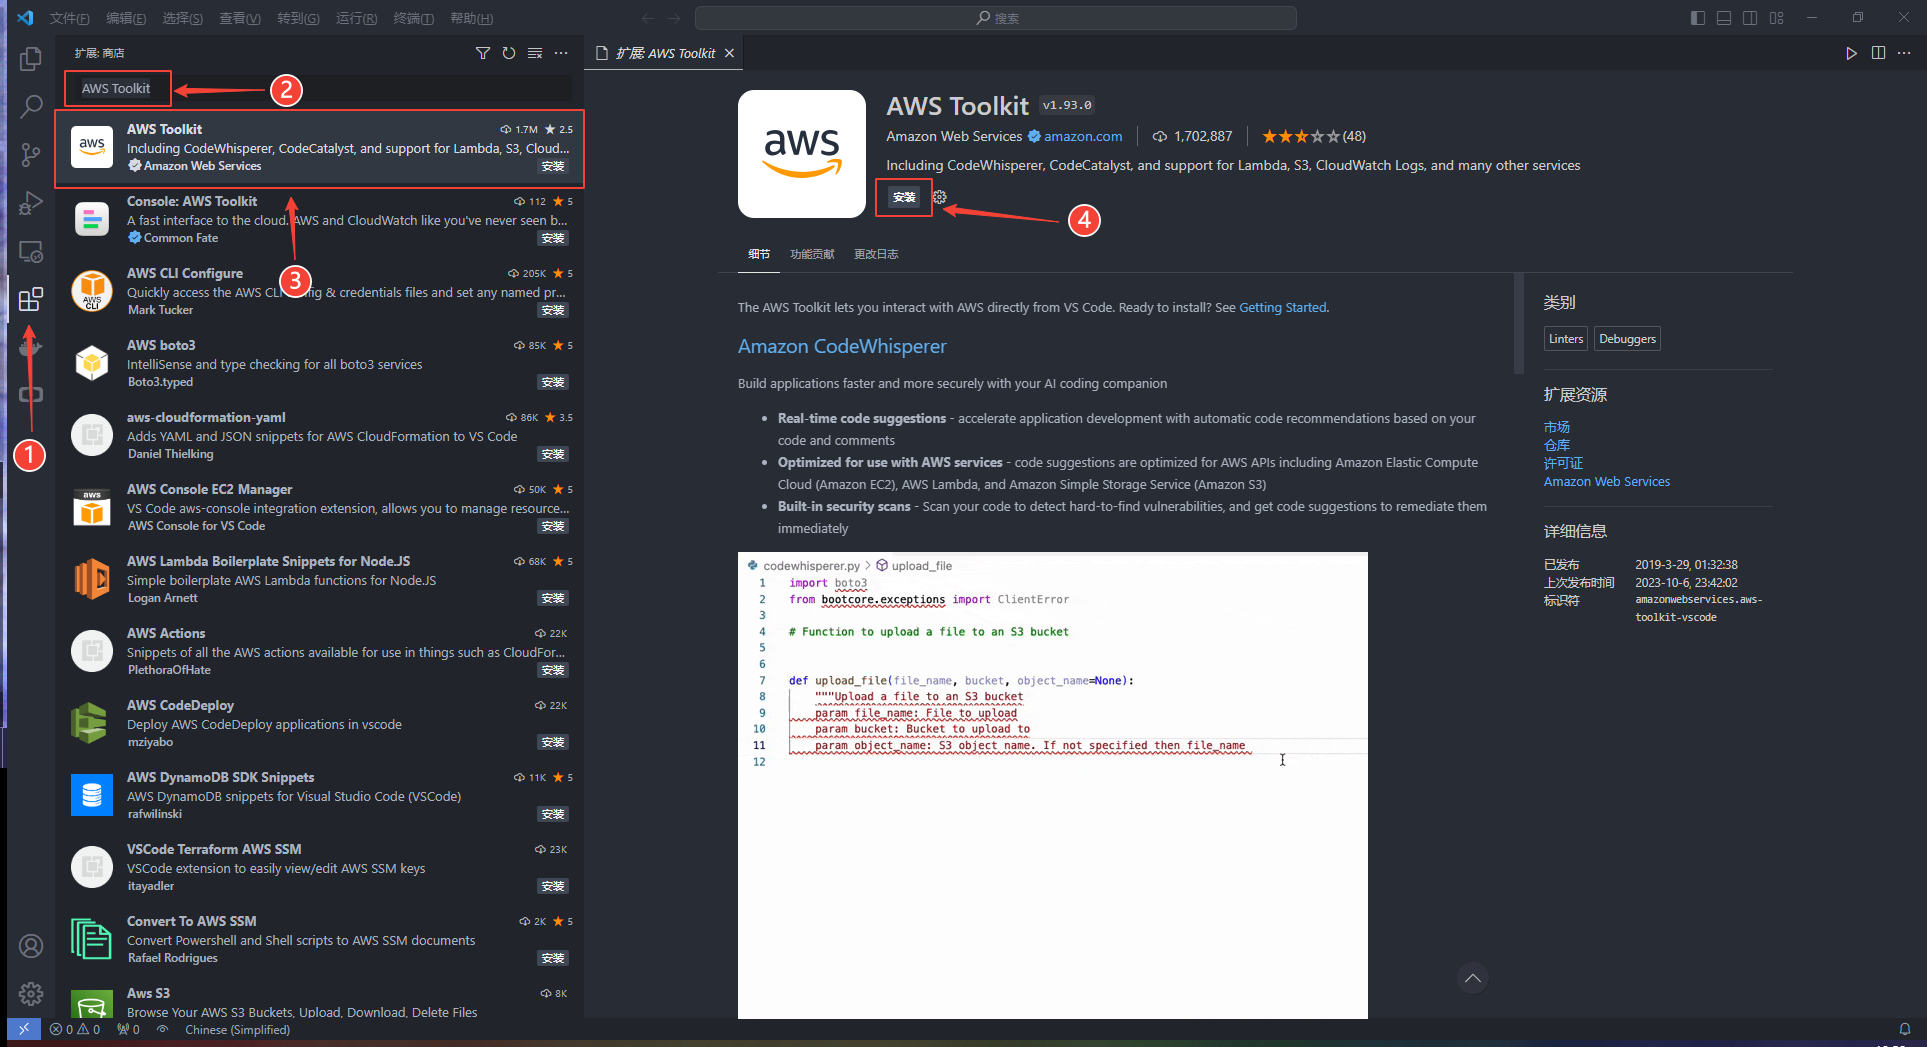Open the Customize Layout icon

1777,18
